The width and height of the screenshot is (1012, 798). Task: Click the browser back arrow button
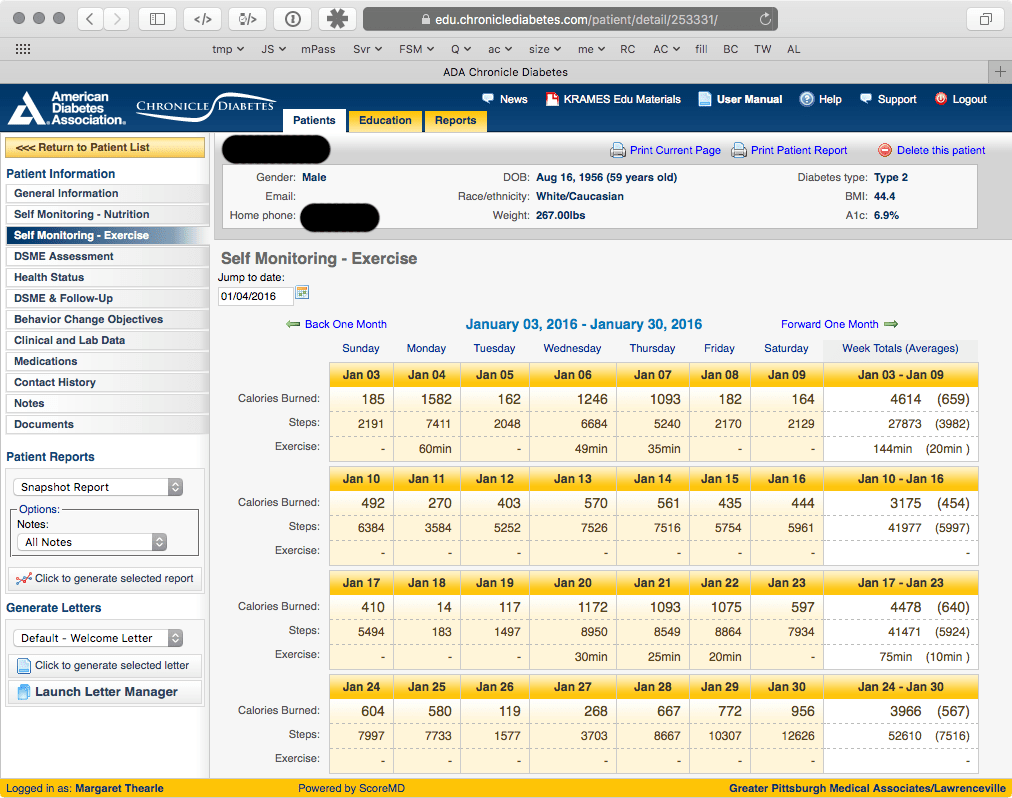click(90, 19)
